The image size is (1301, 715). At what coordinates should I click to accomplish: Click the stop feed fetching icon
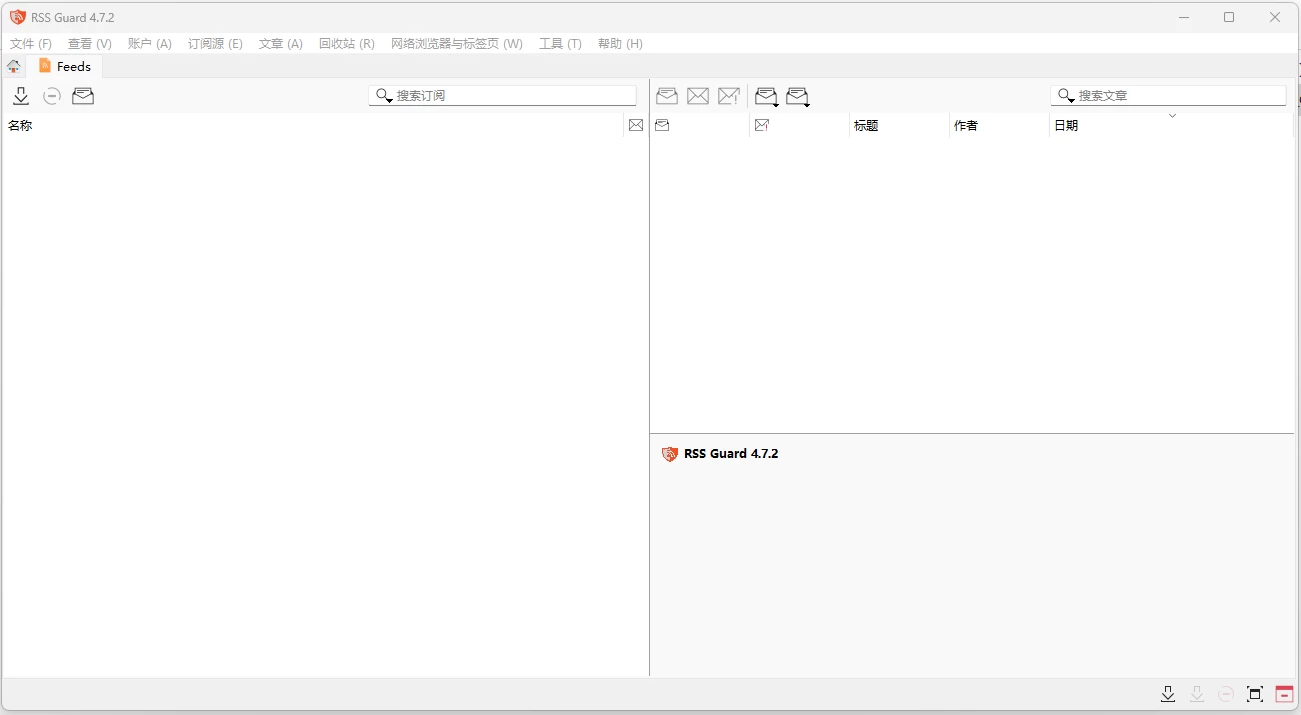51,96
